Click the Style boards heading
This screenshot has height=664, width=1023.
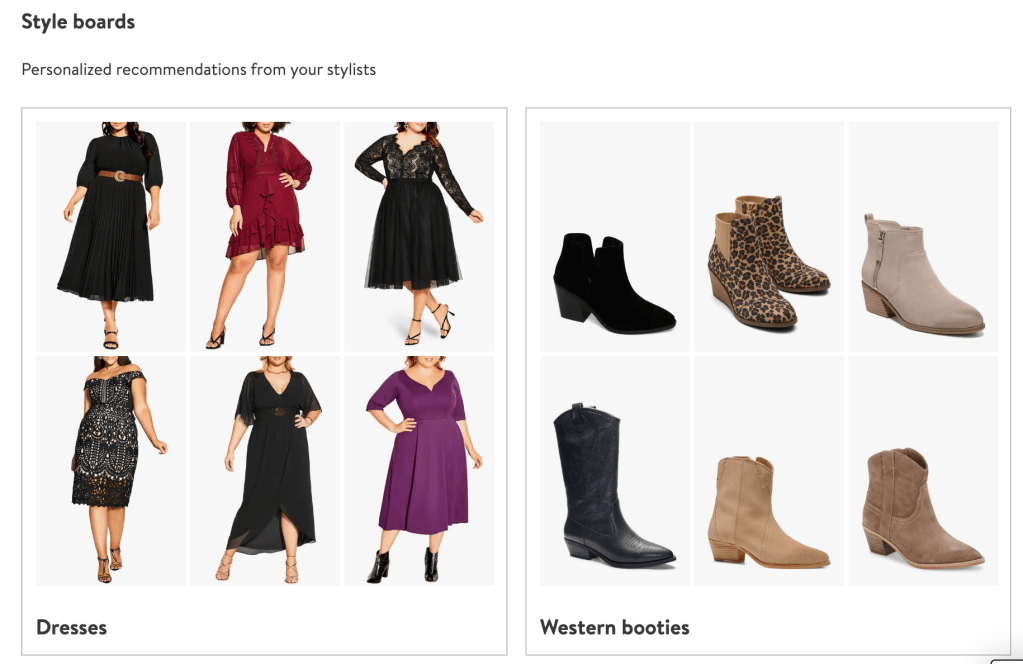point(78,22)
